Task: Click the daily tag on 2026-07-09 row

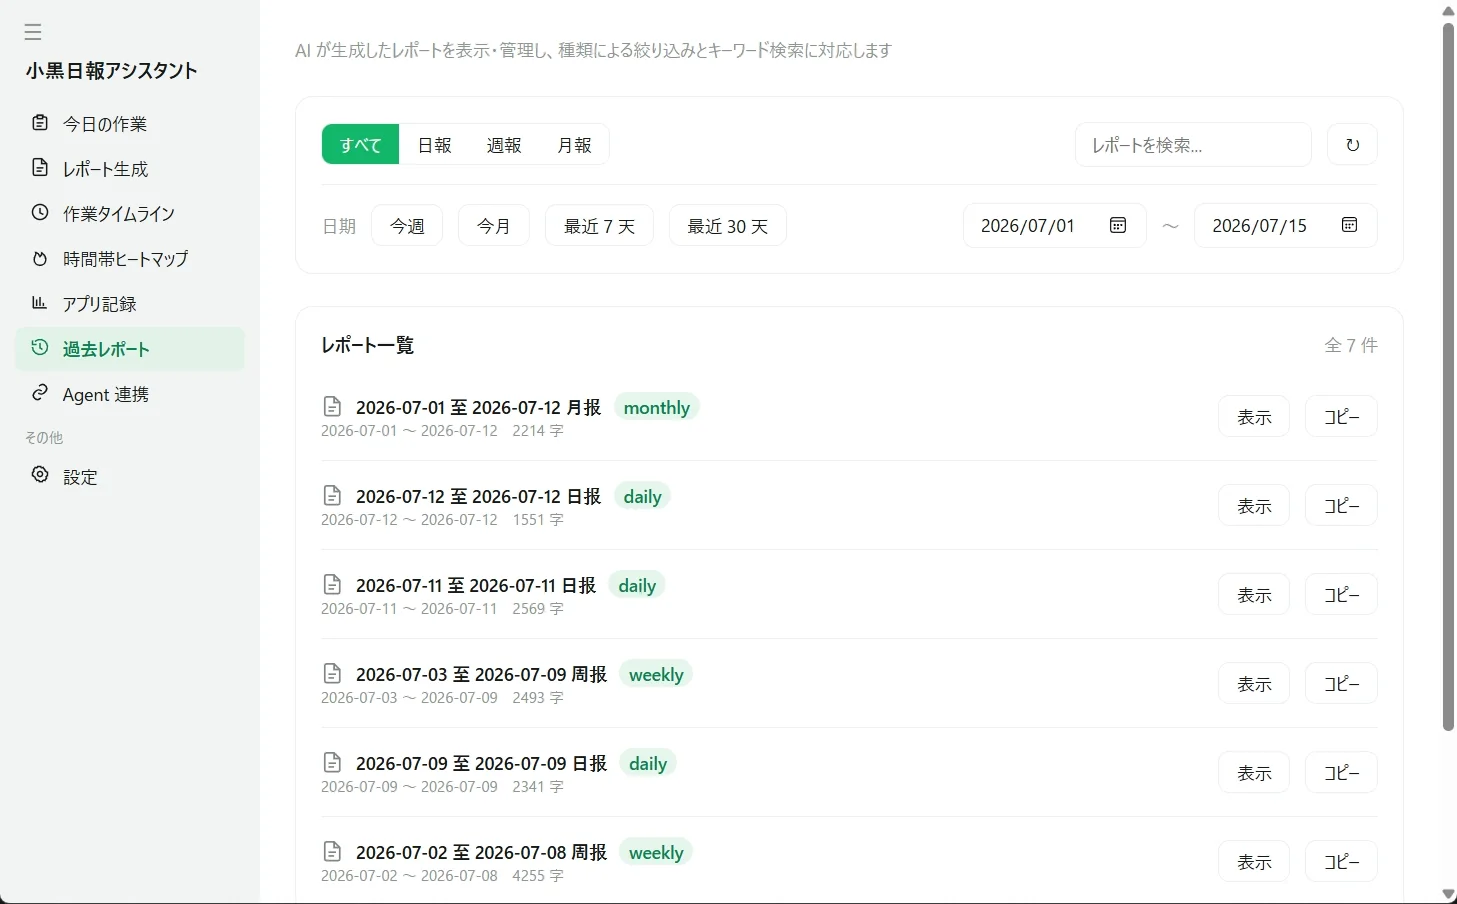Action: (648, 763)
